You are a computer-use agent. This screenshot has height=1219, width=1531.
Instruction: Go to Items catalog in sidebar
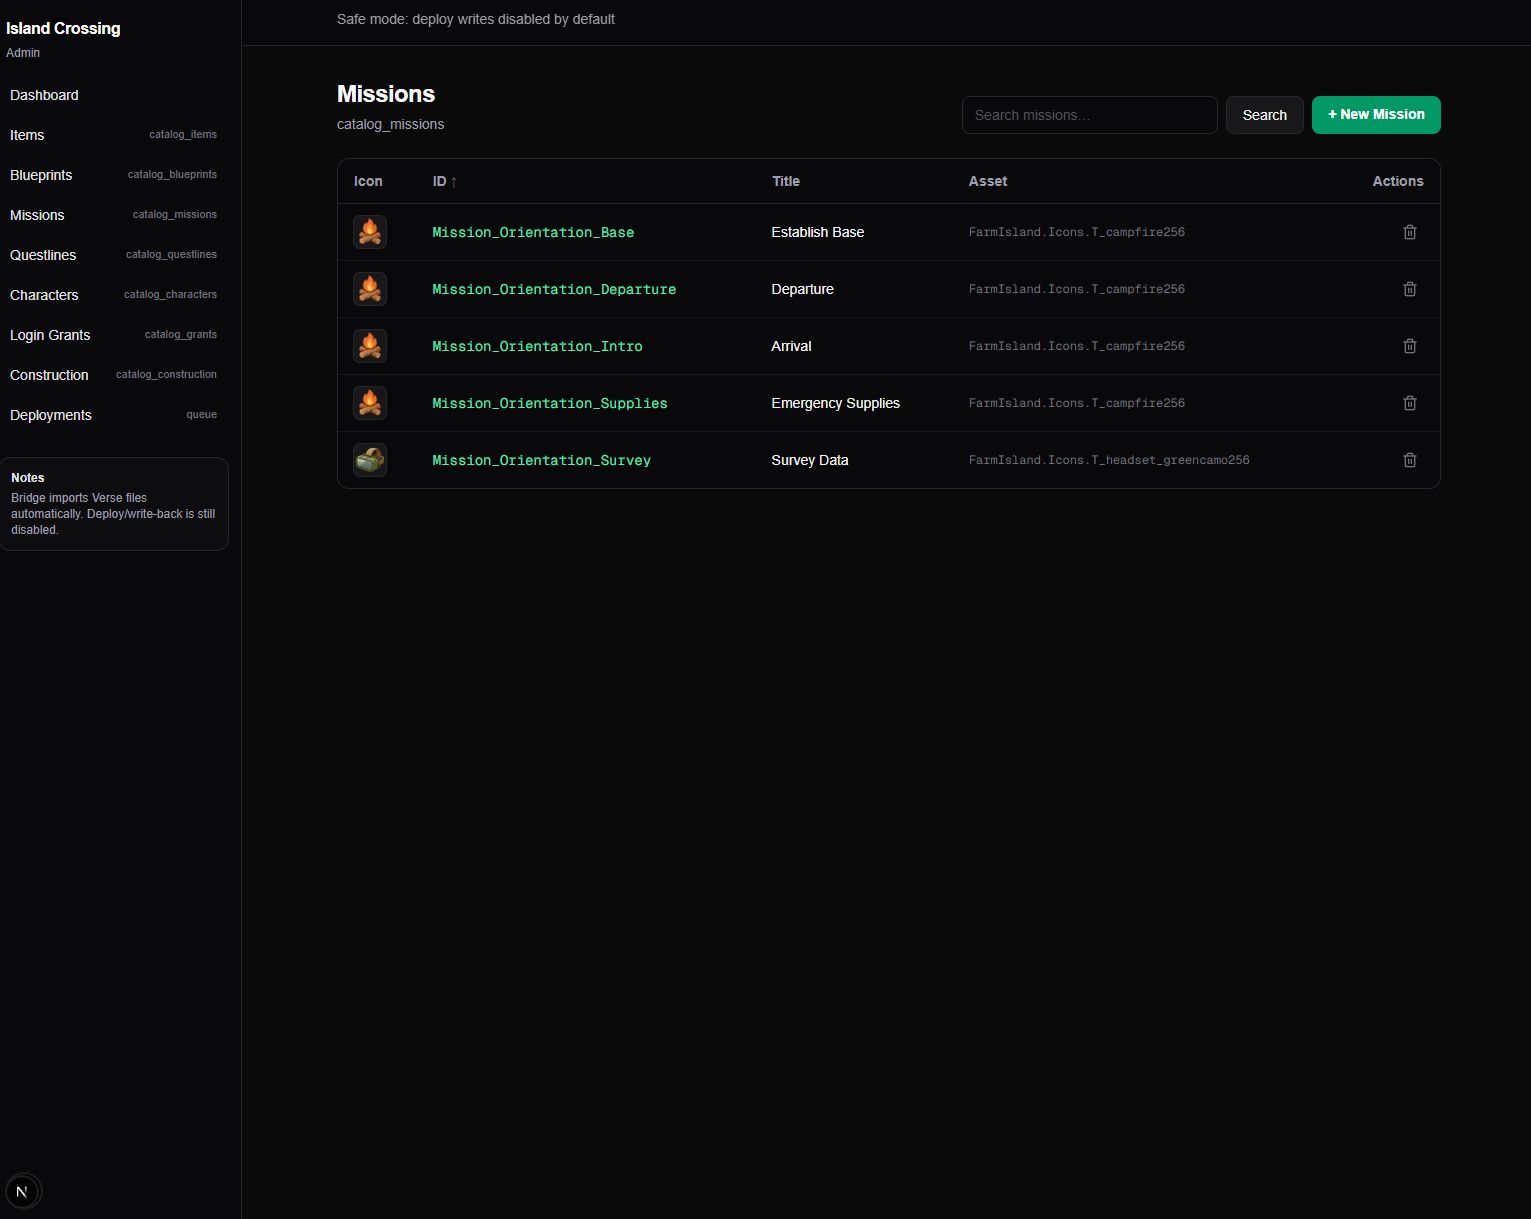tap(27, 135)
